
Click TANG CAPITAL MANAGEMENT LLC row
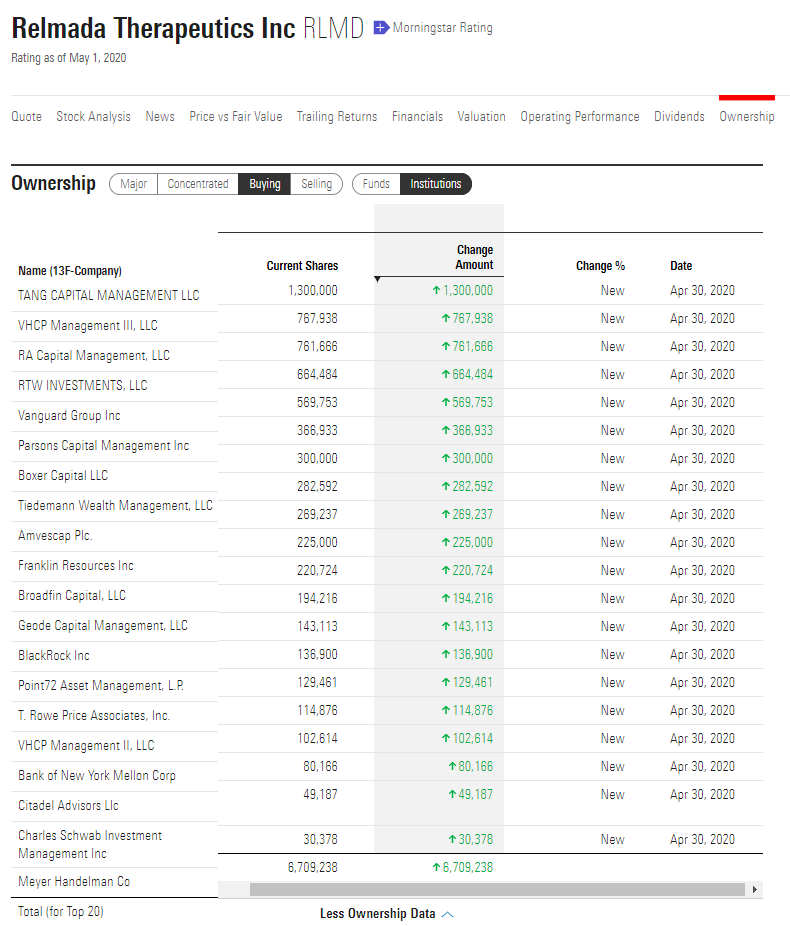click(x=109, y=295)
